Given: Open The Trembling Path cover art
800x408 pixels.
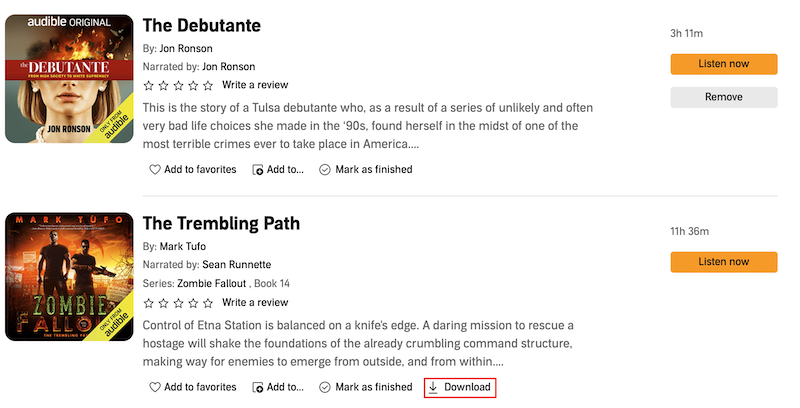Looking at the screenshot, I should [x=69, y=276].
